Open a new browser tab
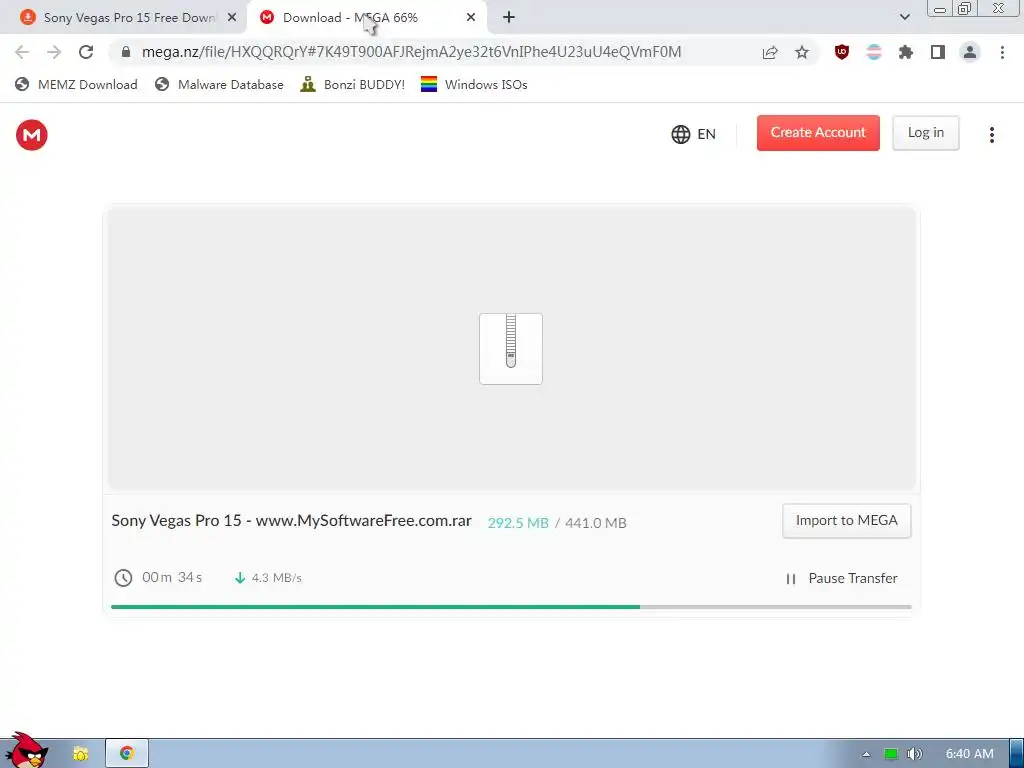The width and height of the screenshot is (1024, 768). click(509, 18)
